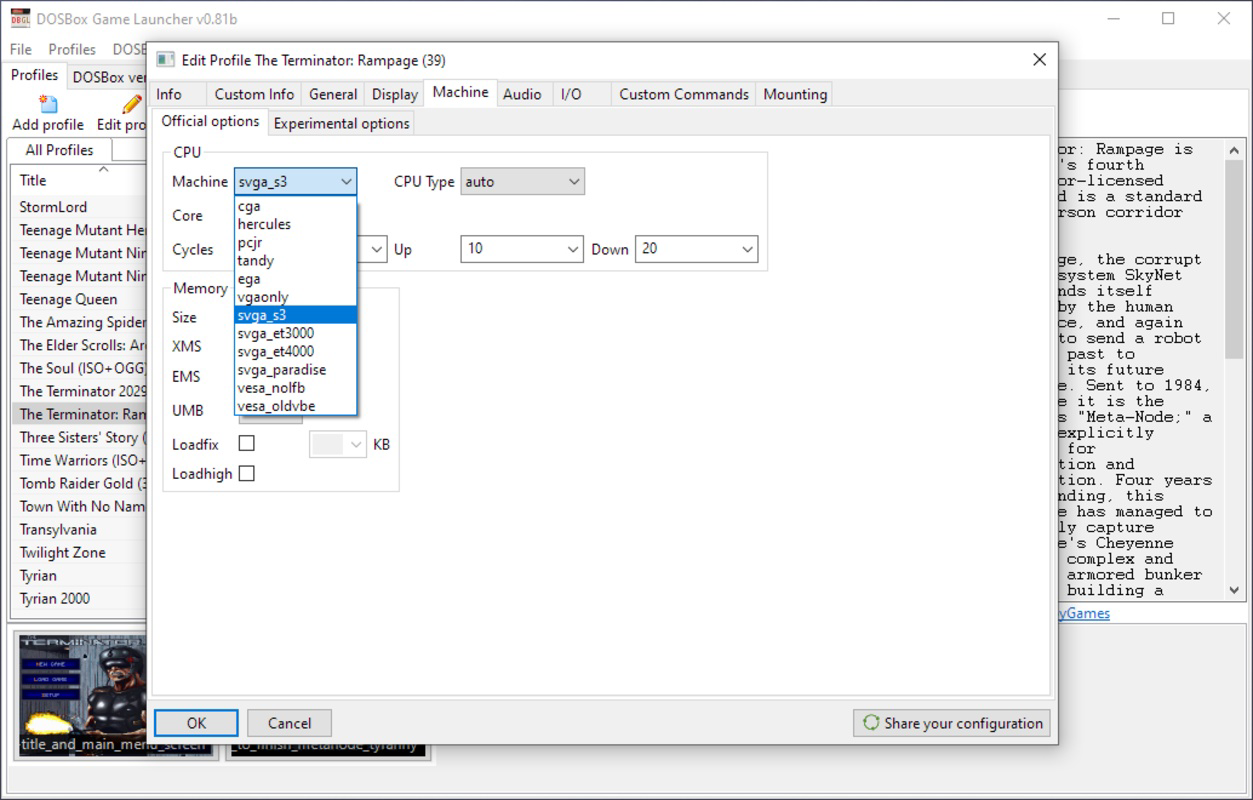The width and height of the screenshot is (1253, 800).
Task: Choose svga_et4000 from the machine list
Action: 295,351
